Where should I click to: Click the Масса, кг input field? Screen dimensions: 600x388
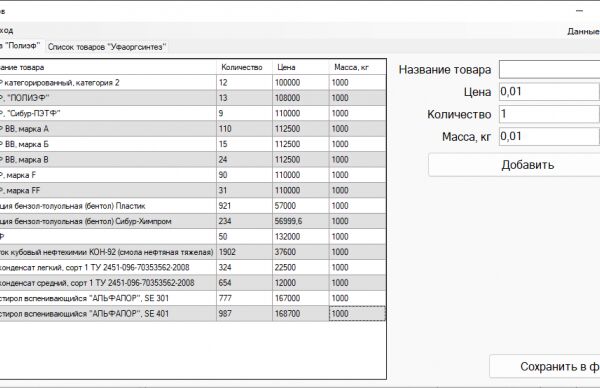coord(549,137)
